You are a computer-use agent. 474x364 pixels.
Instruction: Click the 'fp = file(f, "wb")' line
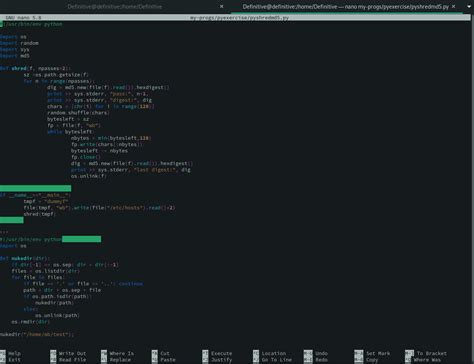[74, 125]
